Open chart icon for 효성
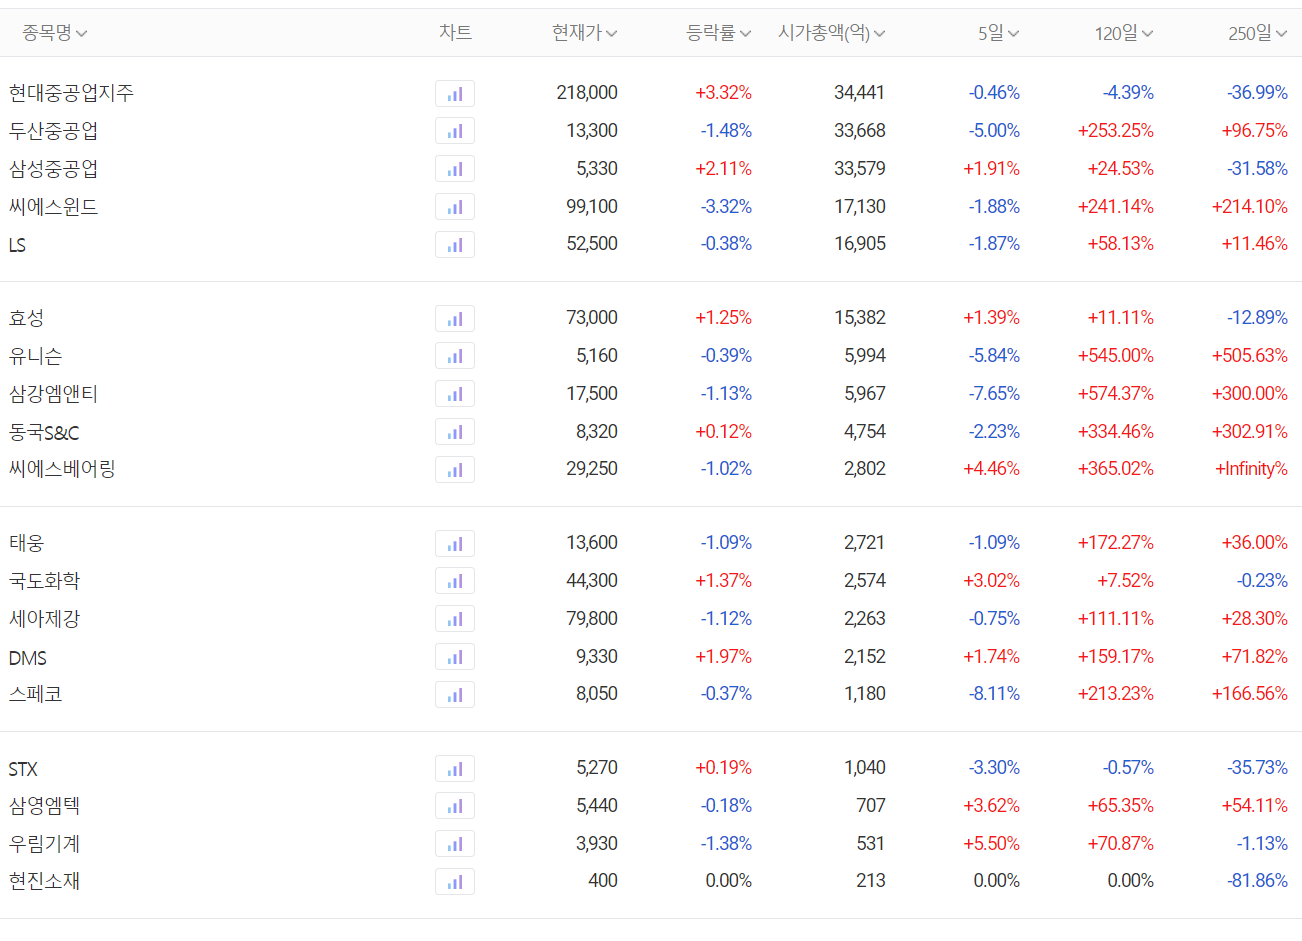This screenshot has height=941, width=1302. pyautogui.click(x=455, y=319)
